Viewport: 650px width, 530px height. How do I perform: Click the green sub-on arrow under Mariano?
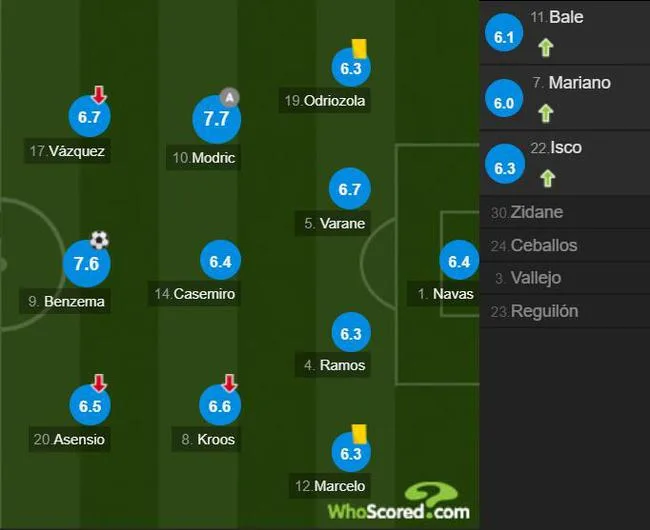(x=546, y=113)
